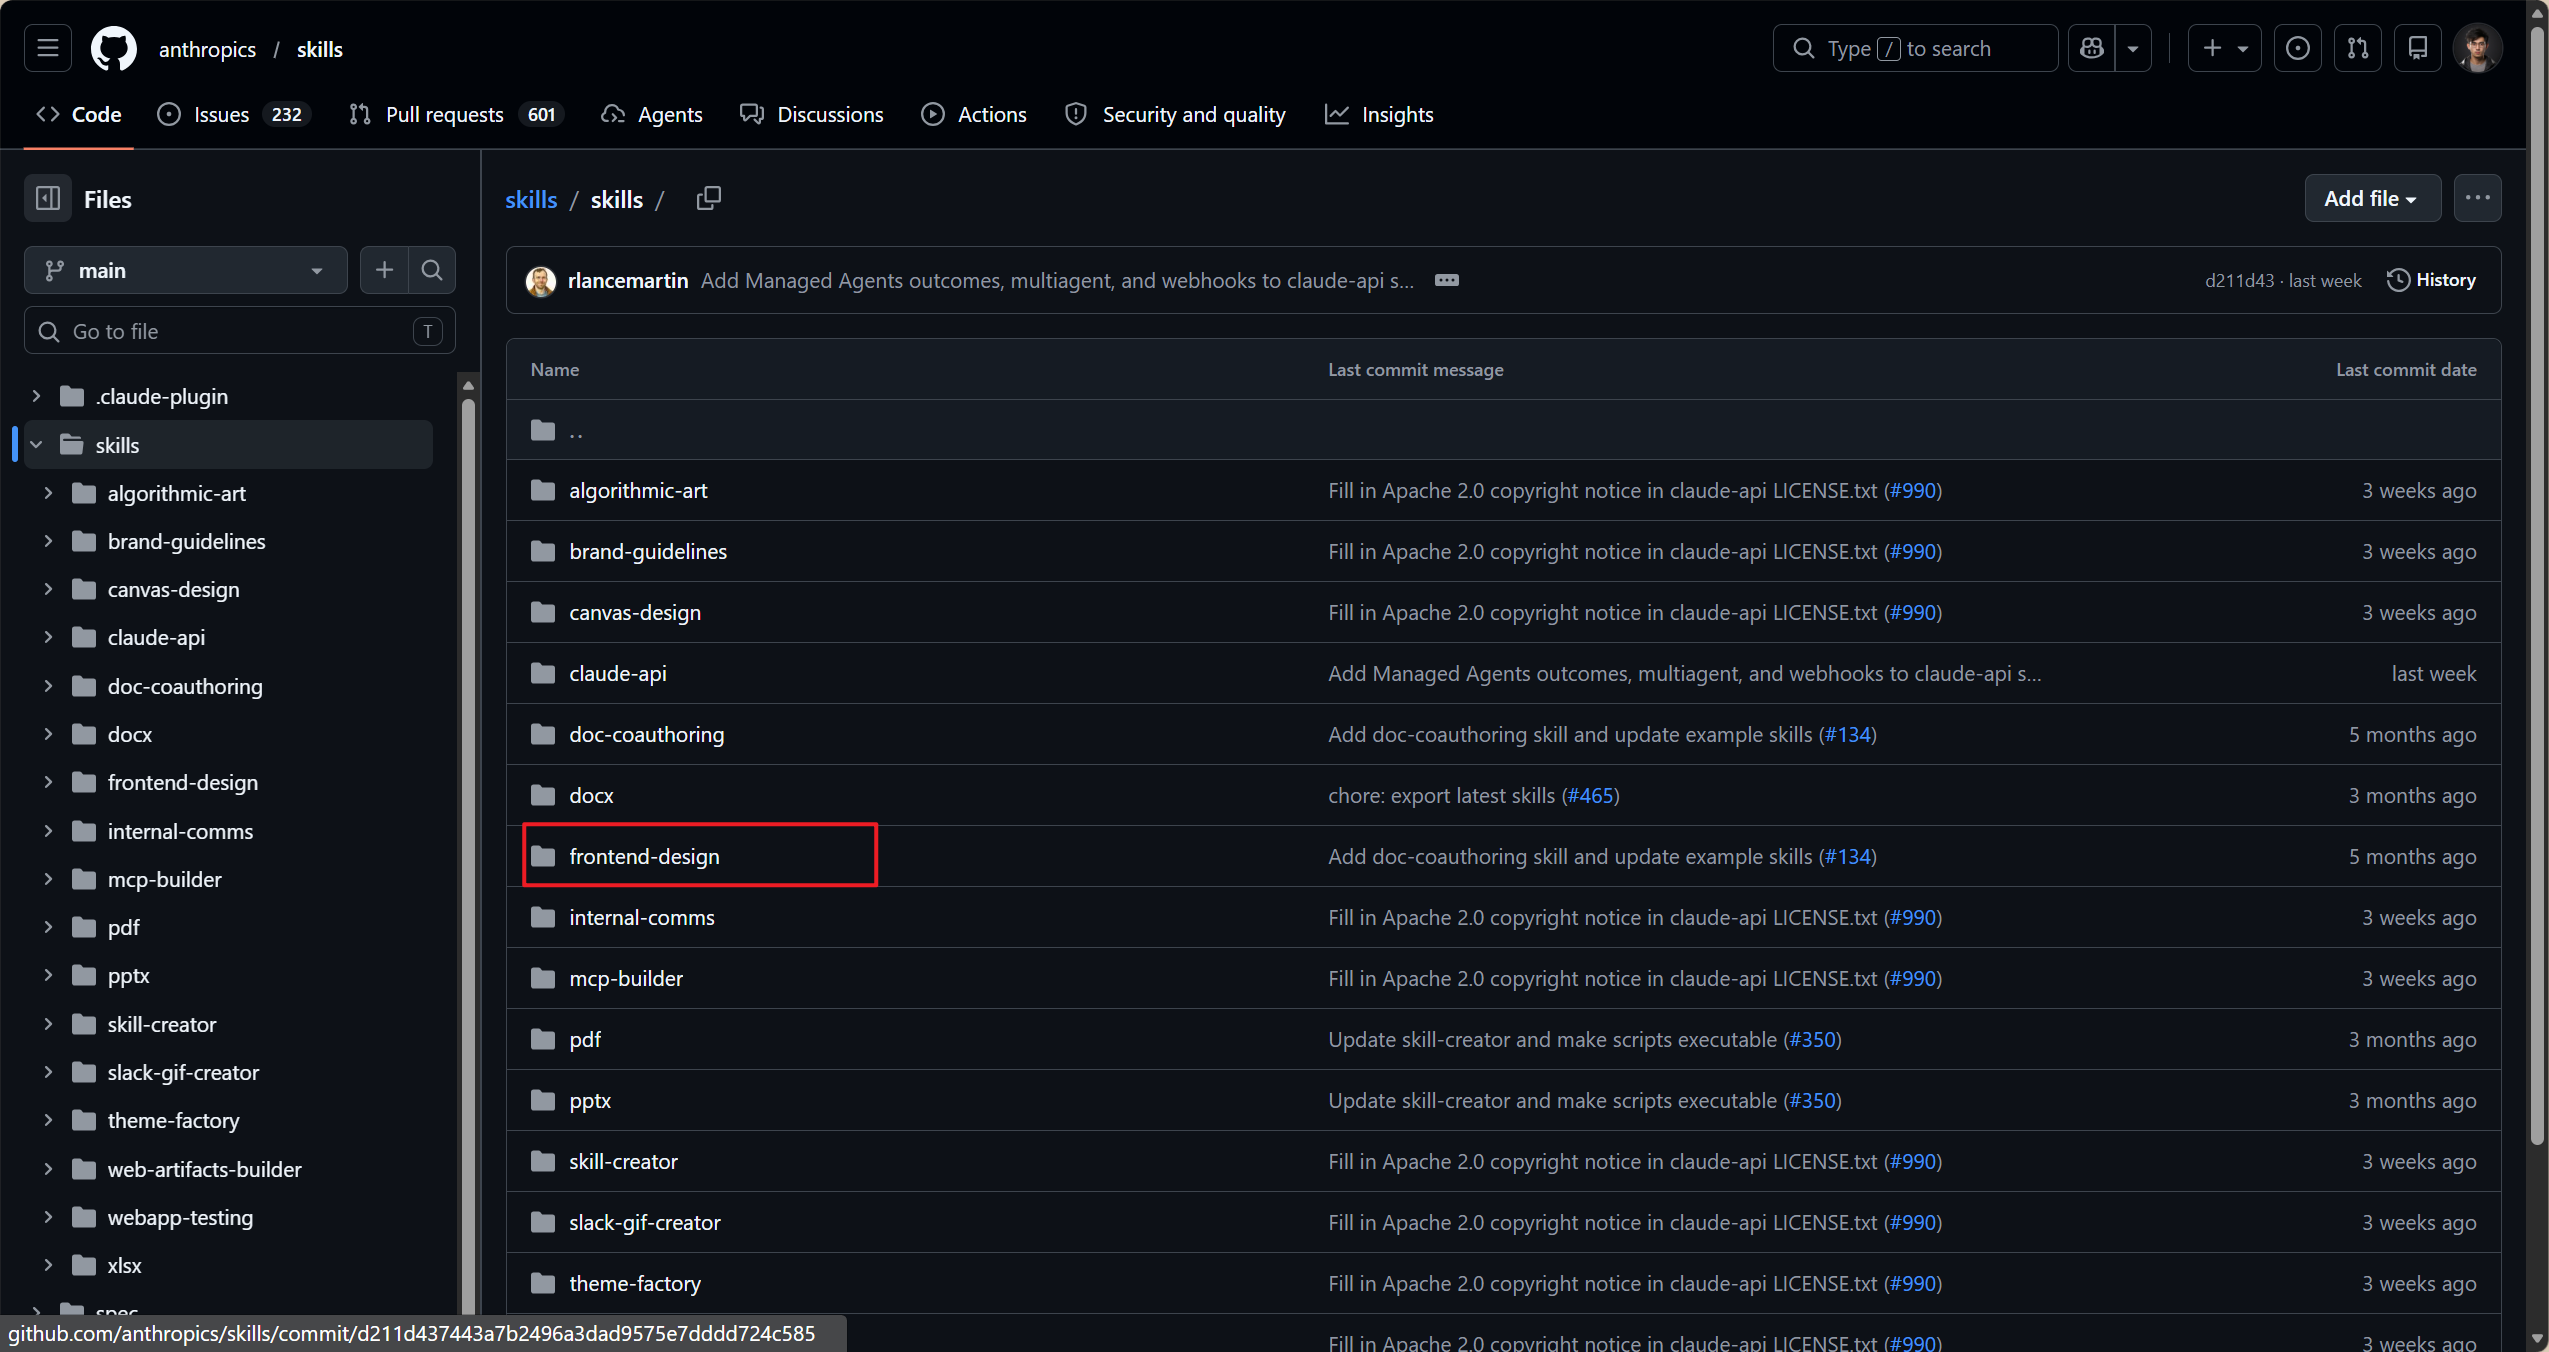Expand the commit message ellipsis
Screen dimensions: 2549x1352
click(1446, 280)
